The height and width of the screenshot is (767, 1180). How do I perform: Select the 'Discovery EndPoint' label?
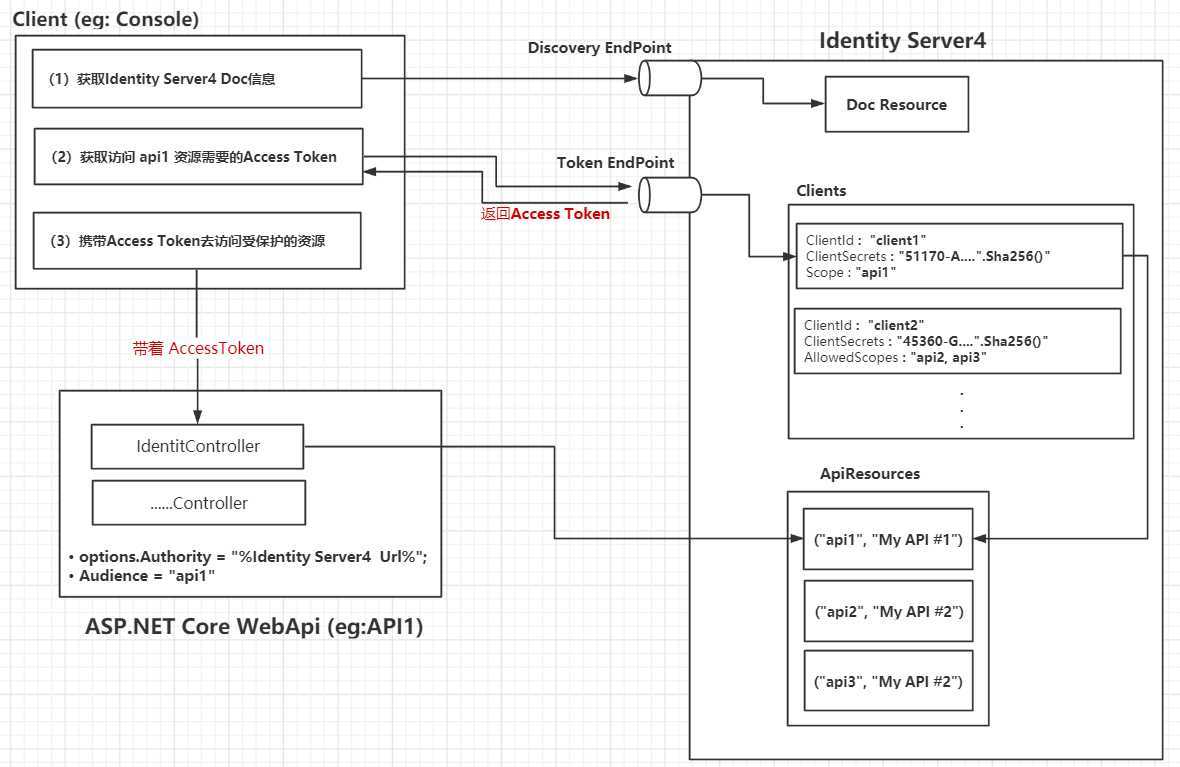coord(600,47)
